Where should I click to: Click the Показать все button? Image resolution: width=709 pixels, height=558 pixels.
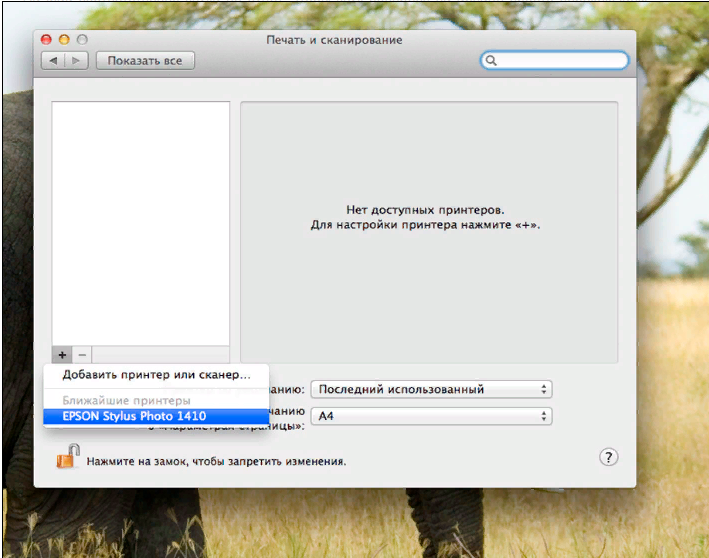[145, 61]
